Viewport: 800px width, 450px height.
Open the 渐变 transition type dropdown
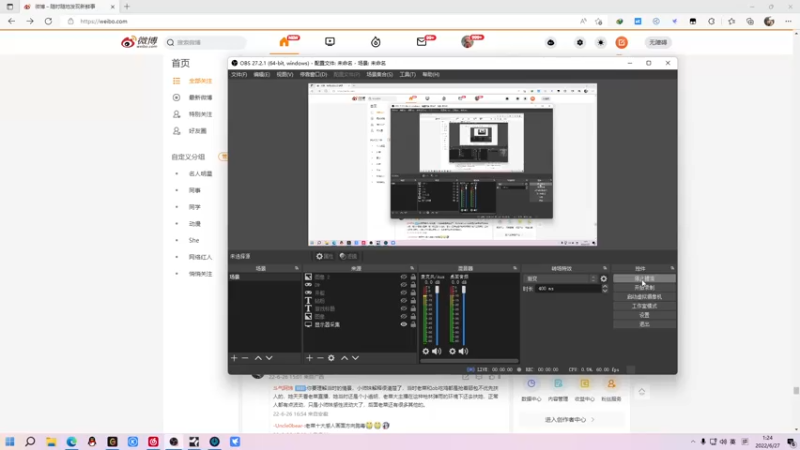click(561, 279)
